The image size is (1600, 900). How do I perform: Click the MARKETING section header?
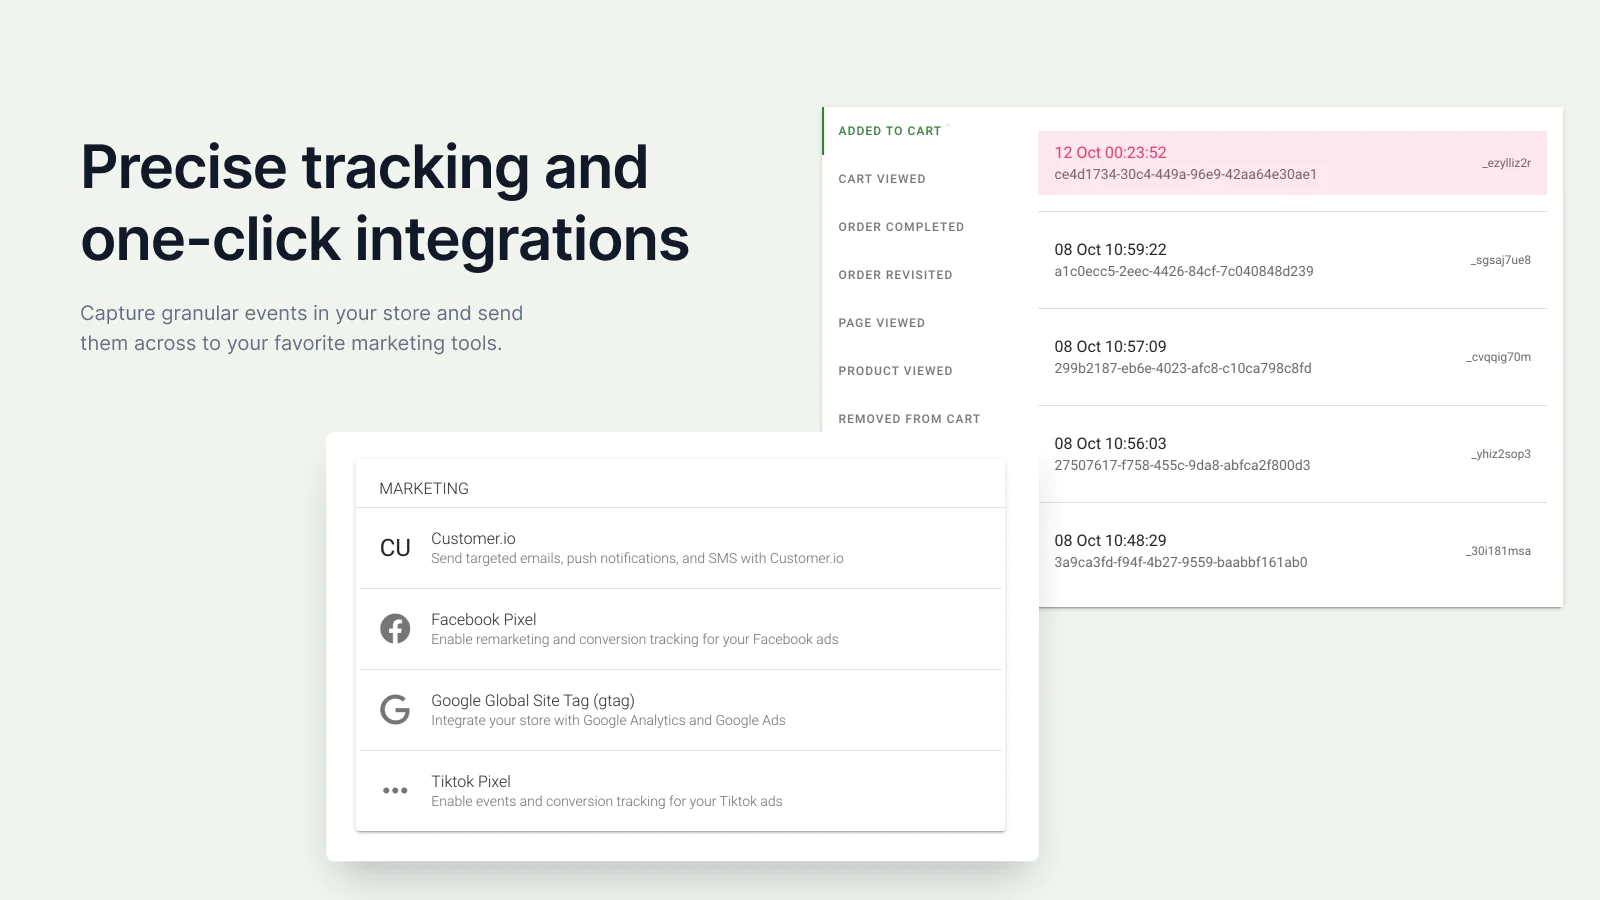(424, 488)
